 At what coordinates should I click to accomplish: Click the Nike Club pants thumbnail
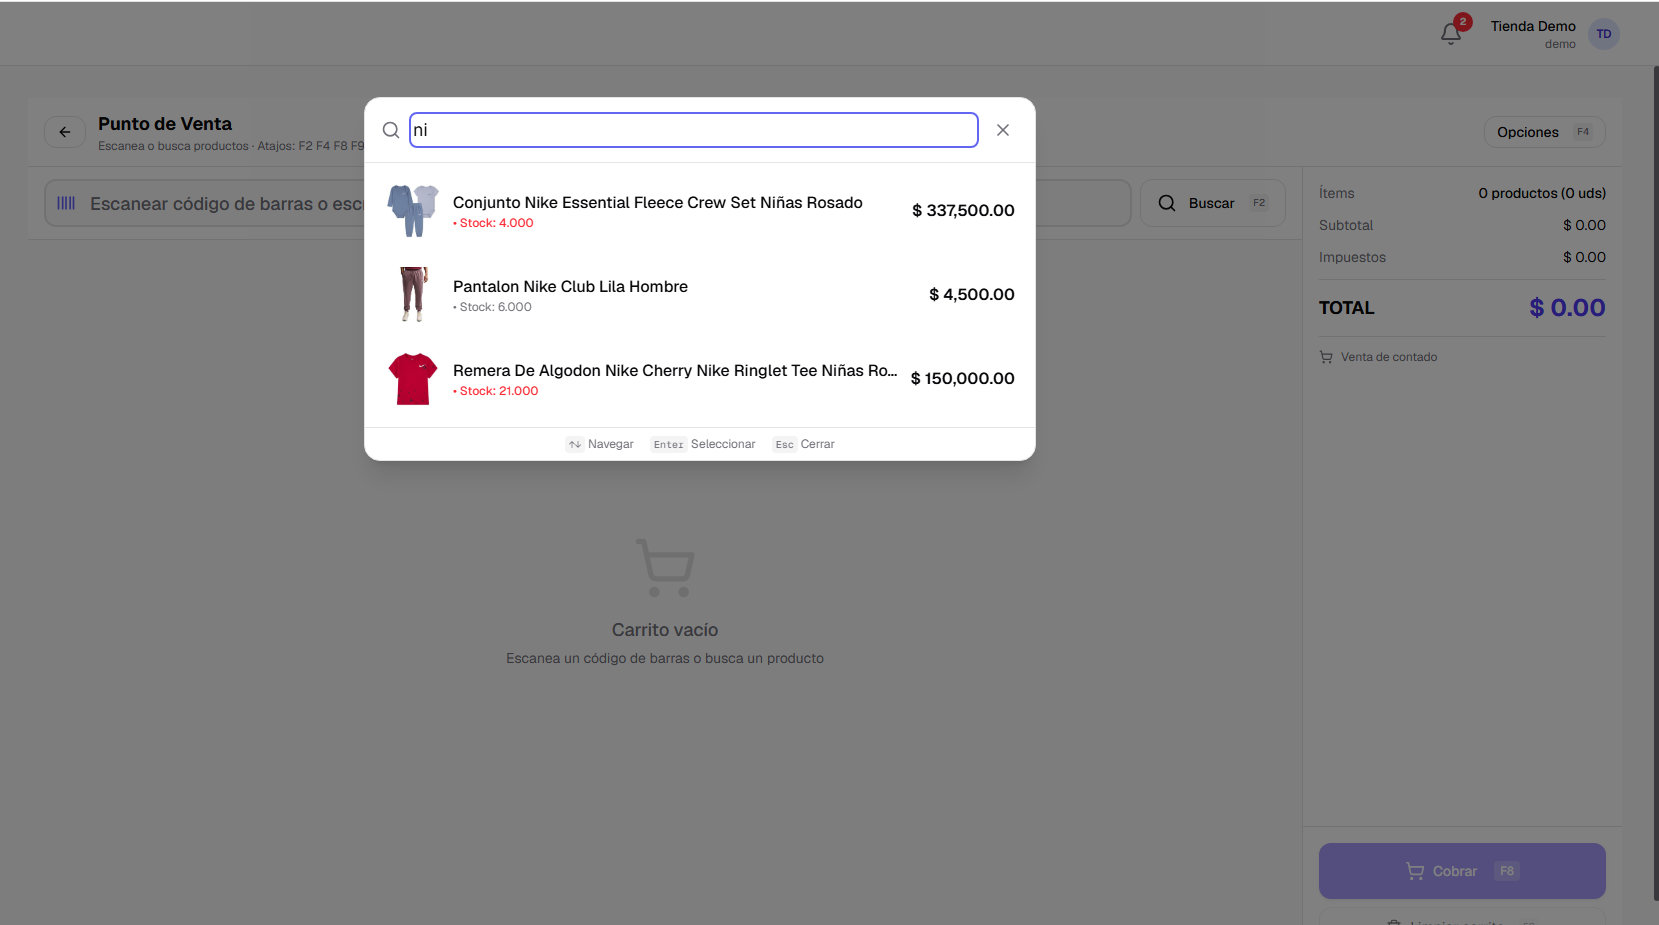tap(413, 295)
